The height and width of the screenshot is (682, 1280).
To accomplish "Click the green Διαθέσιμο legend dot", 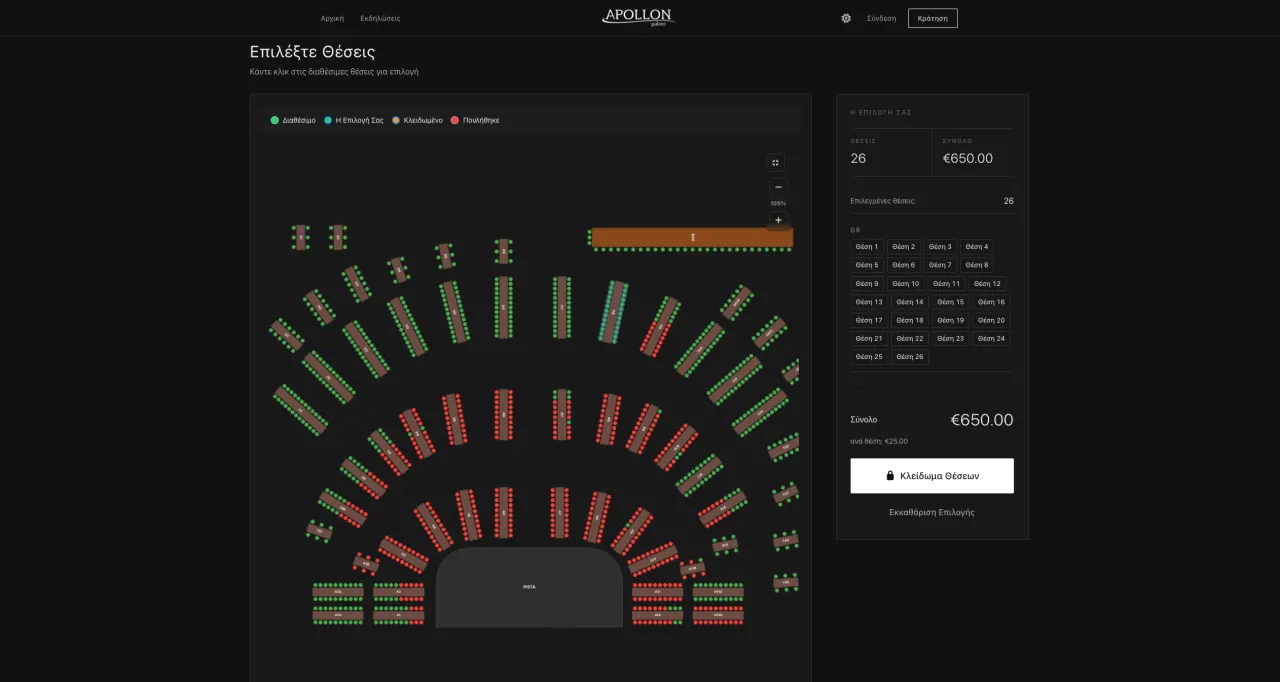I will 275,120.
